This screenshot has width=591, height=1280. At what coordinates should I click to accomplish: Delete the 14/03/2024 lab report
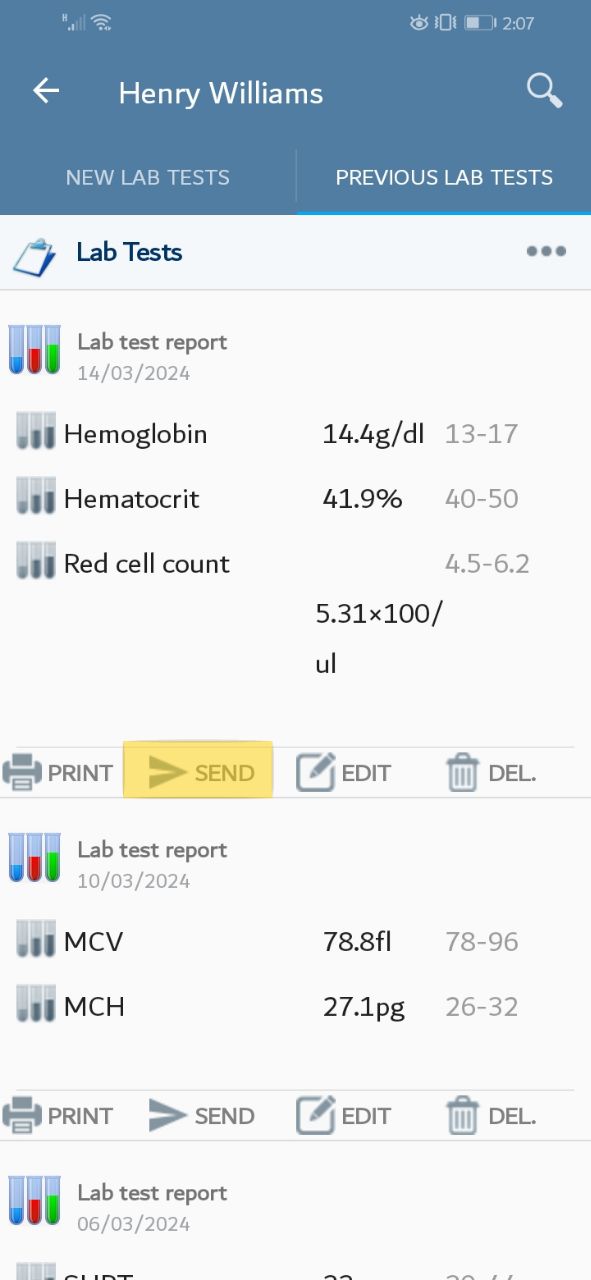tap(491, 773)
